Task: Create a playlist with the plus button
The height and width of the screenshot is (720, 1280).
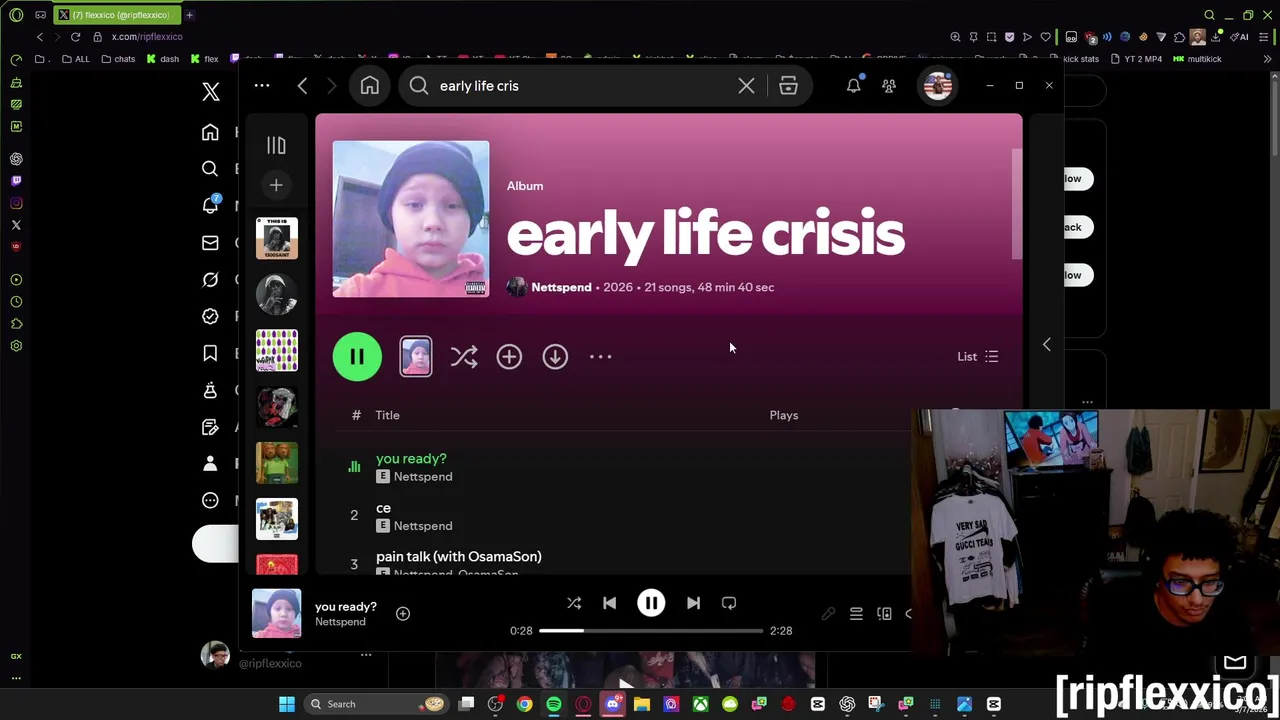Action: pos(276,185)
